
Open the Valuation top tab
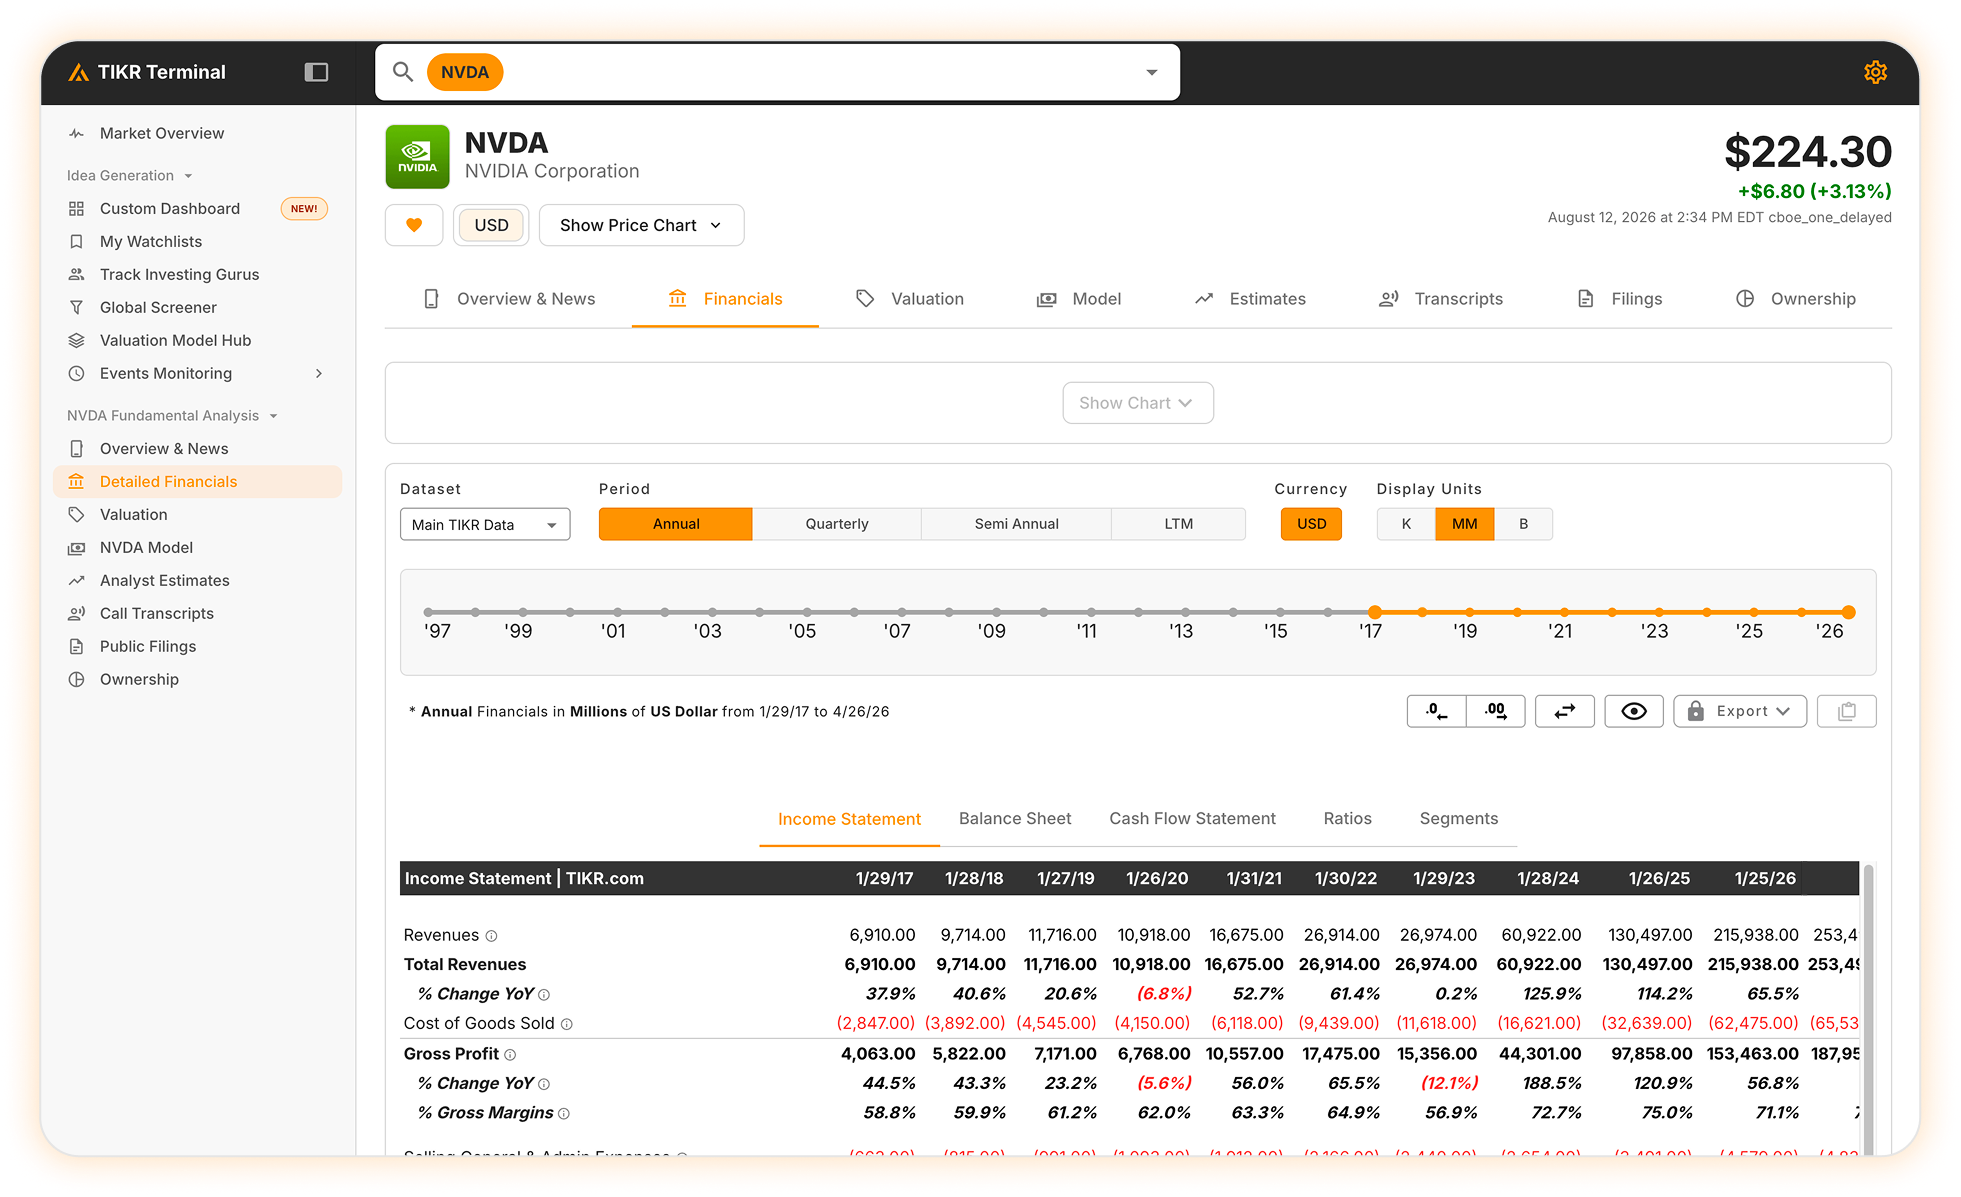click(910, 299)
